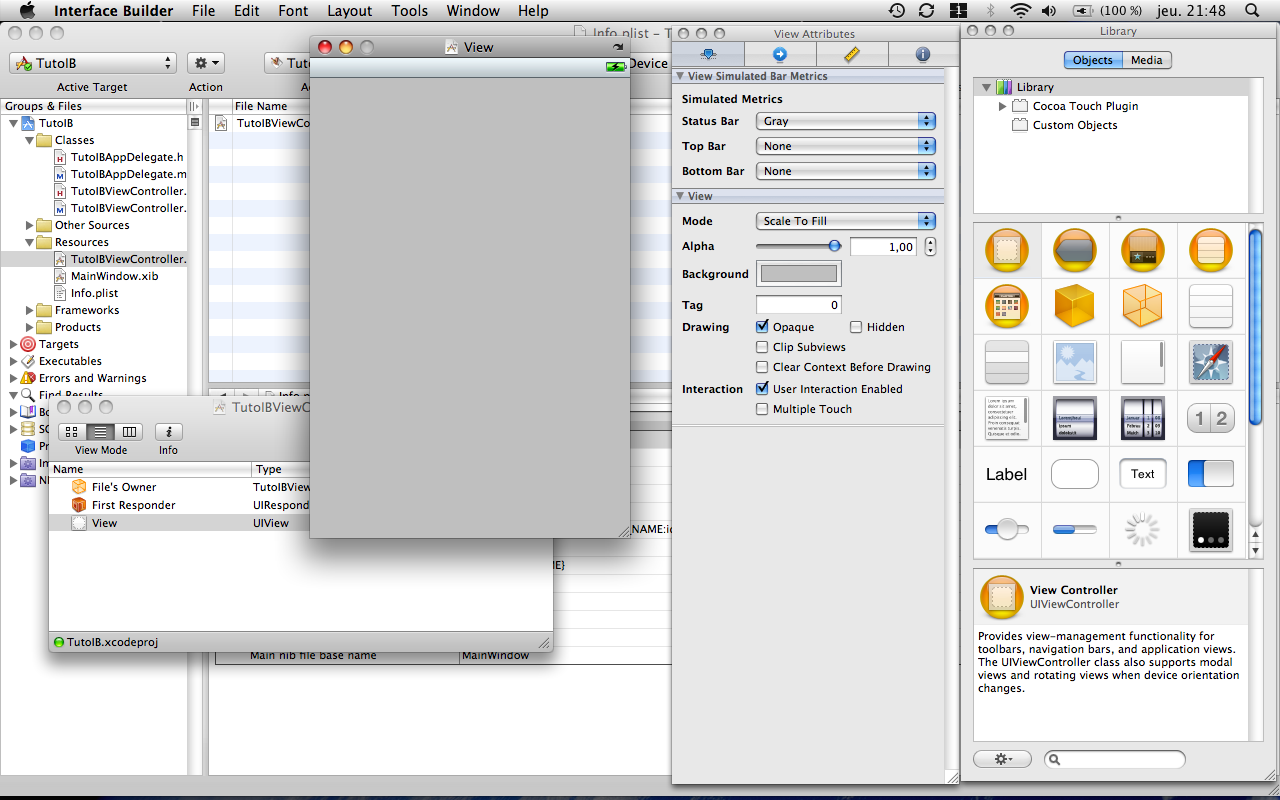Select the Switch library item
Image resolution: width=1280 pixels, height=800 pixels.
click(1211, 474)
